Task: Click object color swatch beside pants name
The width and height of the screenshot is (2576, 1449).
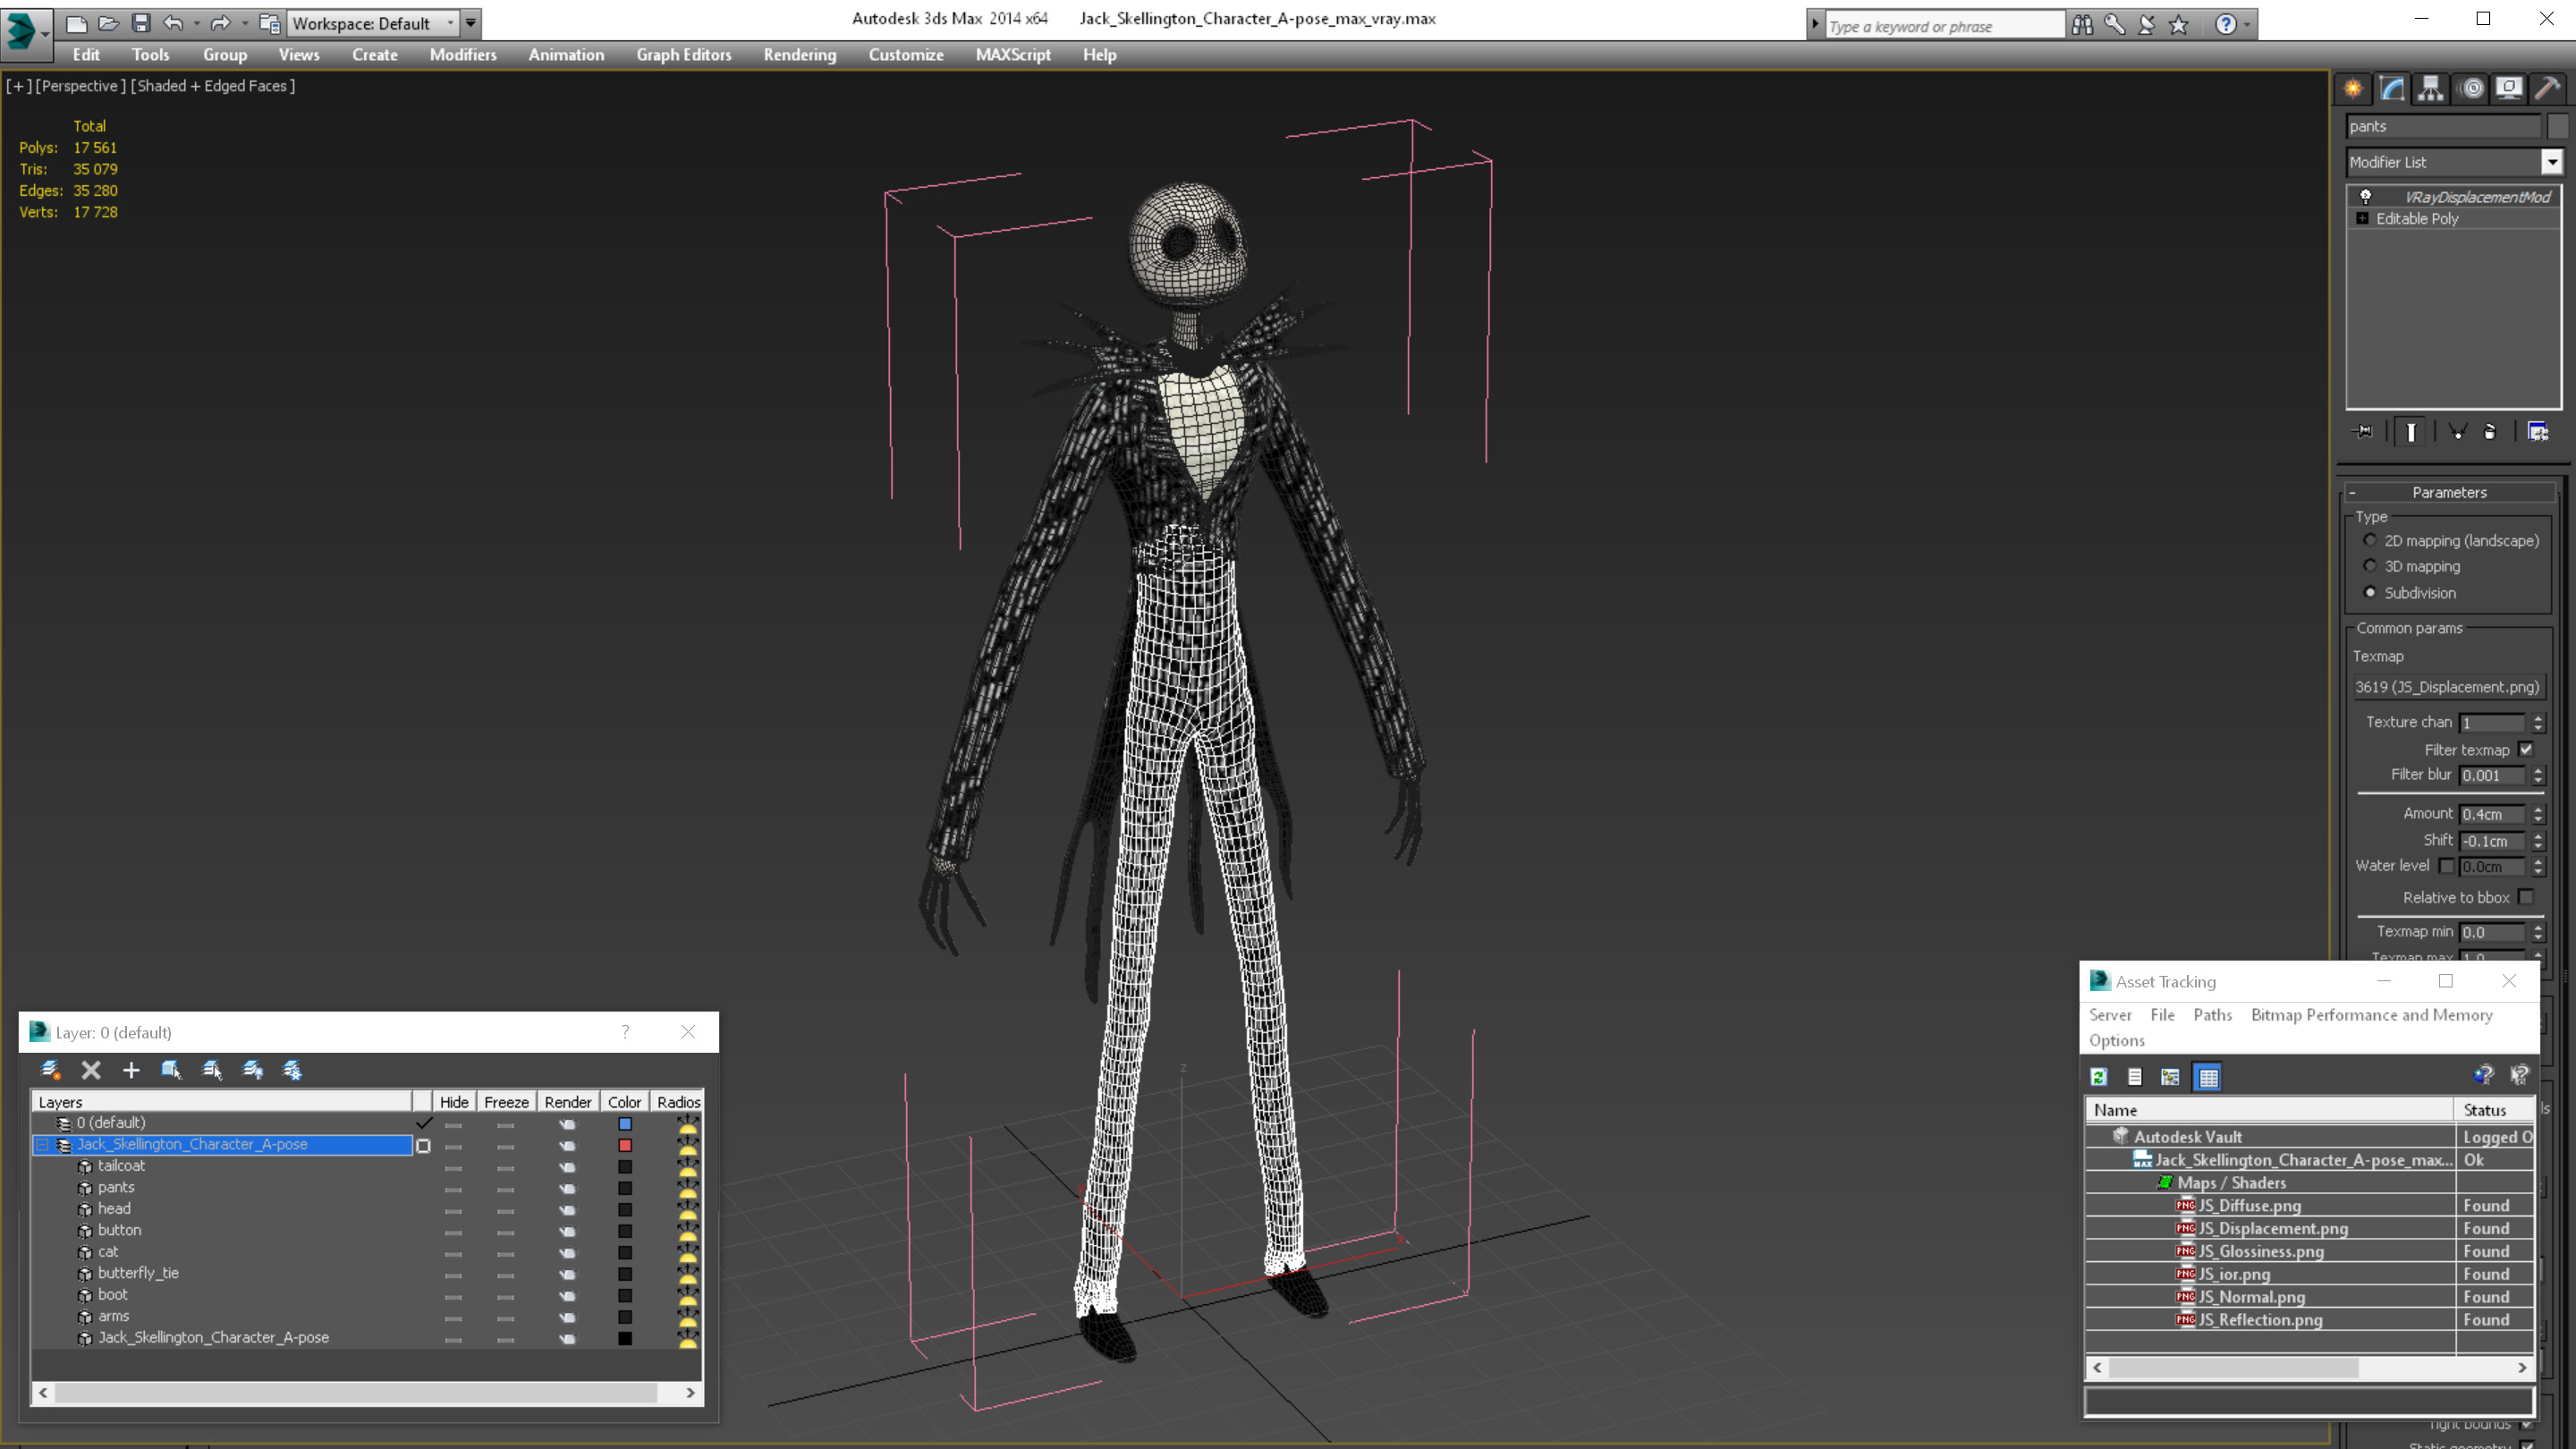Action: [2558, 126]
